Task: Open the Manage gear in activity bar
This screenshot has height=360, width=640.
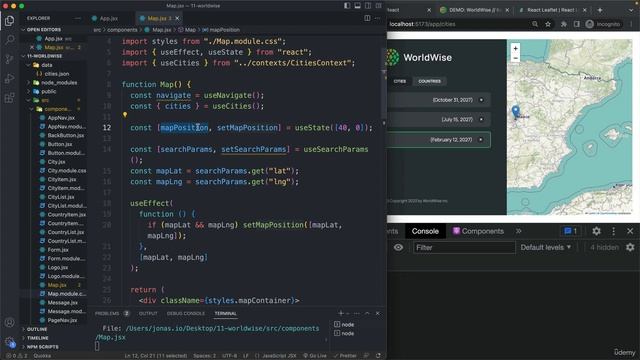Action: pyautogui.click(x=9, y=342)
